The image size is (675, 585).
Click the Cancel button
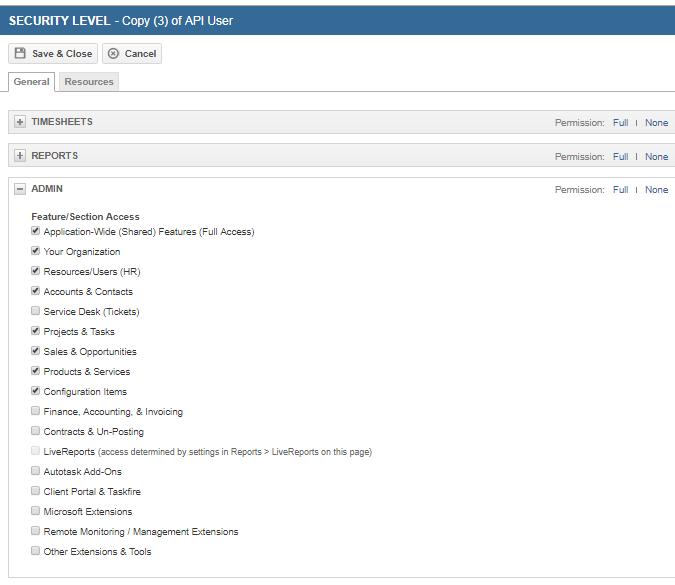[x=132, y=53]
